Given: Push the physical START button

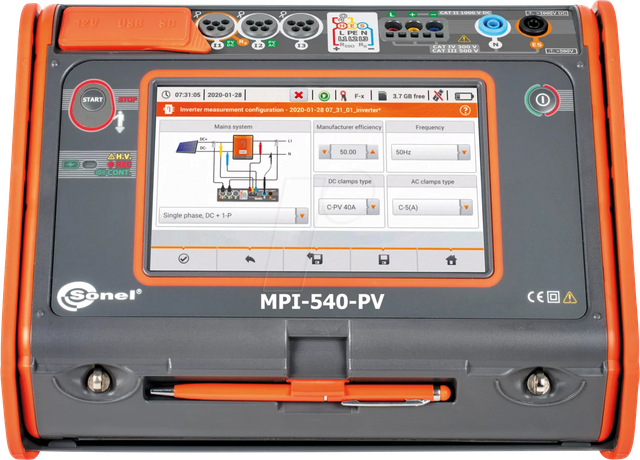Looking at the screenshot, I should pyautogui.click(x=93, y=100).
